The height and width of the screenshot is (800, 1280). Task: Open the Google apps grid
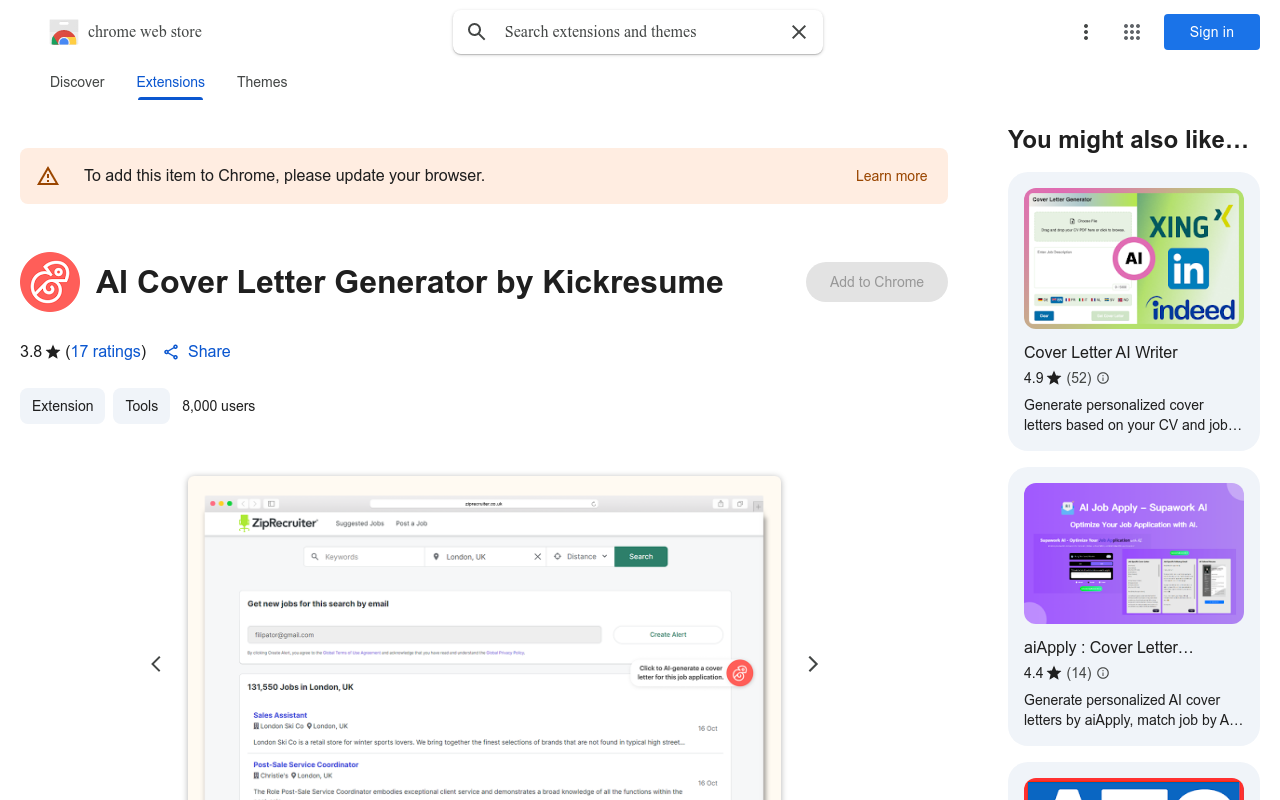point(1132,32)
